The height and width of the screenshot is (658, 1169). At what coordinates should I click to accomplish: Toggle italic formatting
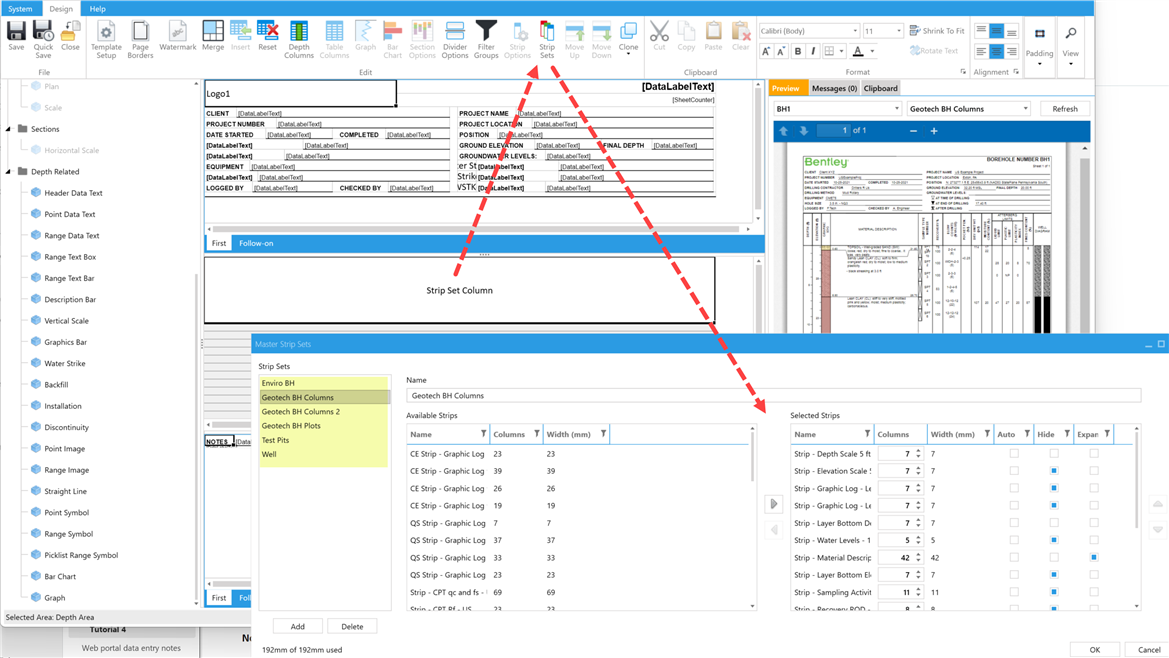tap(813, 51)
